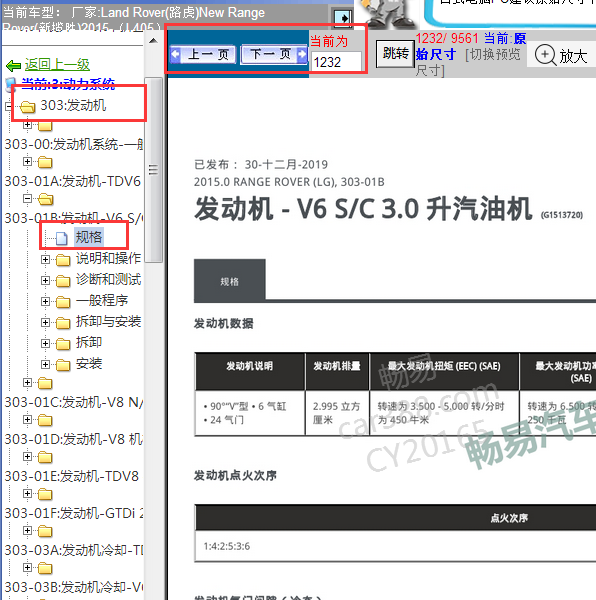Click the tree scroll-up arrow
Image resolution: width=596 pixels, height=600 pixels.
point(153,41)
